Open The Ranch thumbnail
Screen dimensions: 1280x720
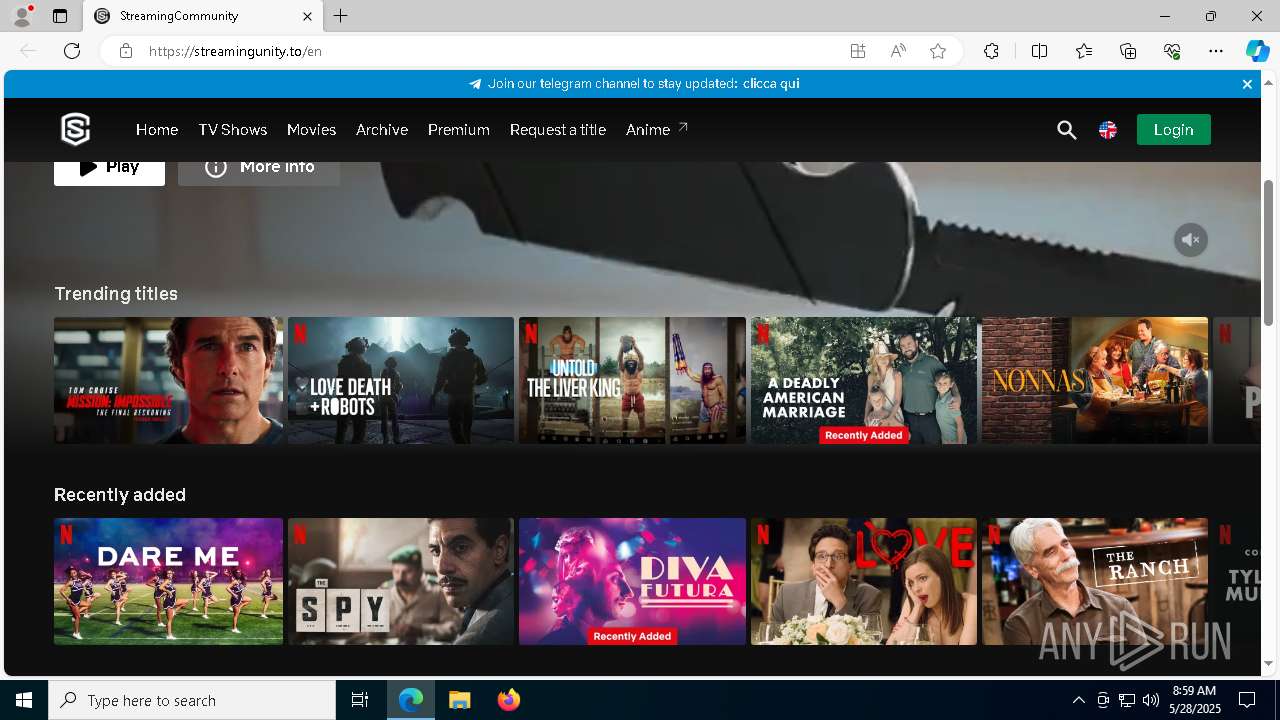1095,581
